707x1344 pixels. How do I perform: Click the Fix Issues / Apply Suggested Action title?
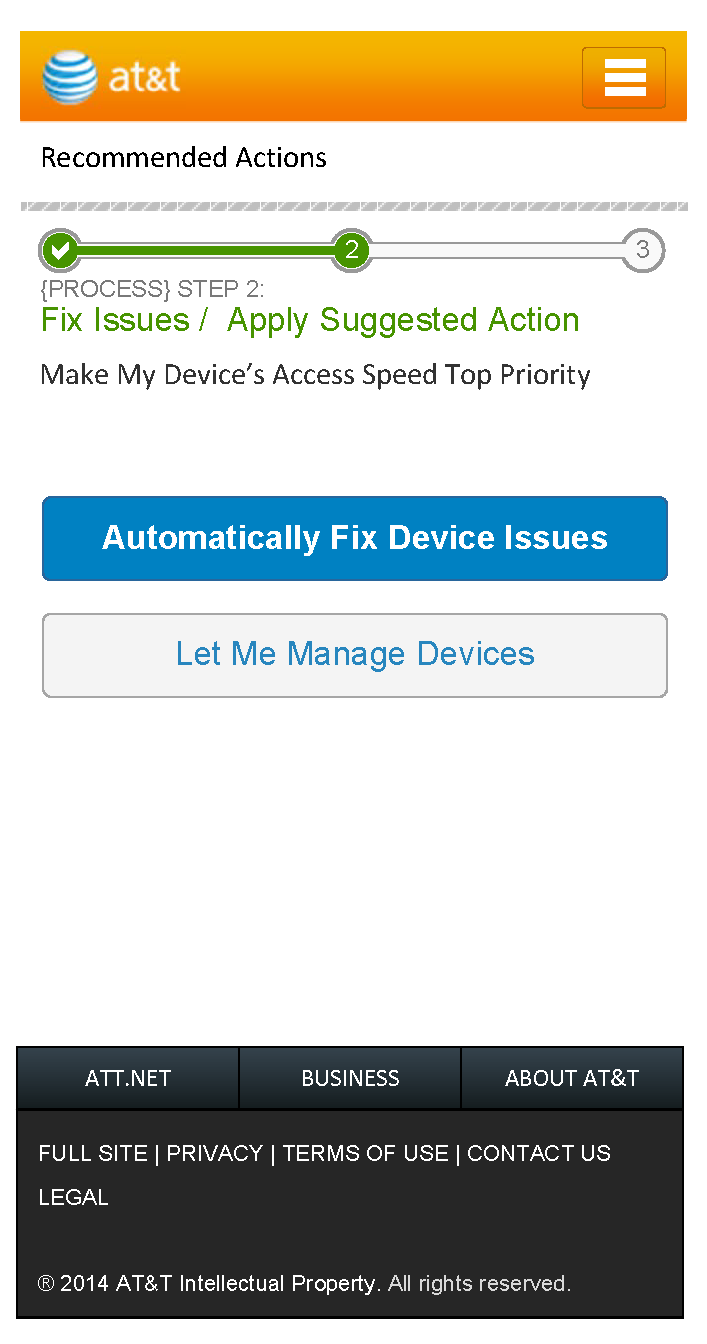310,320
